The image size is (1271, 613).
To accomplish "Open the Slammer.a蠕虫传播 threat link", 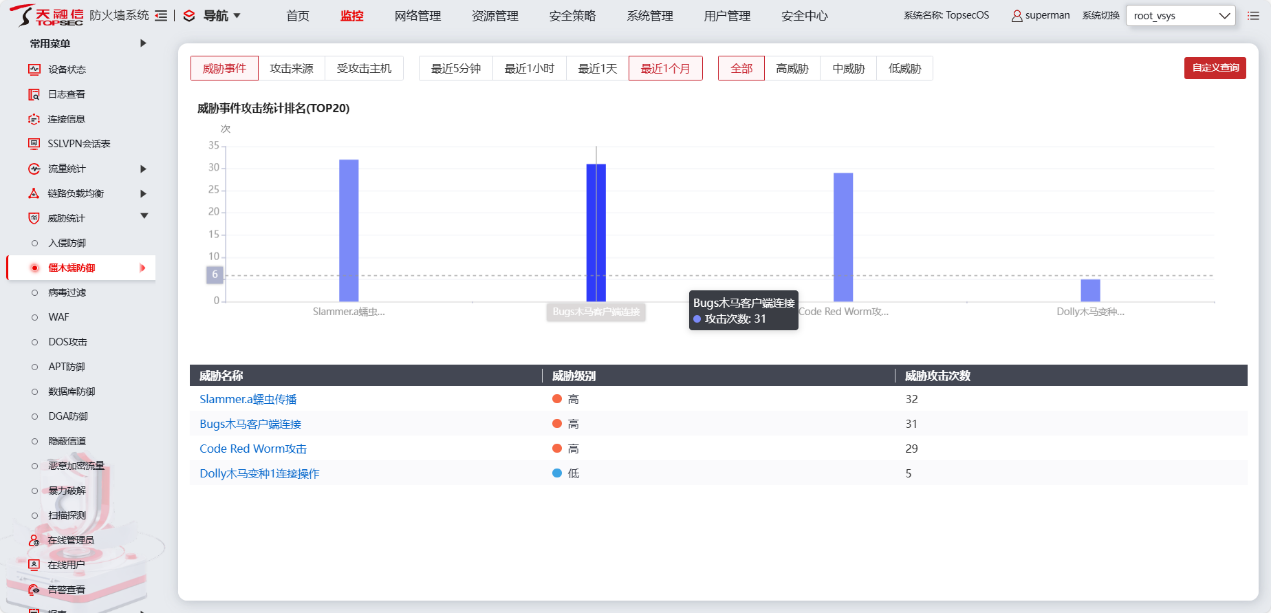I will point(248,399).
